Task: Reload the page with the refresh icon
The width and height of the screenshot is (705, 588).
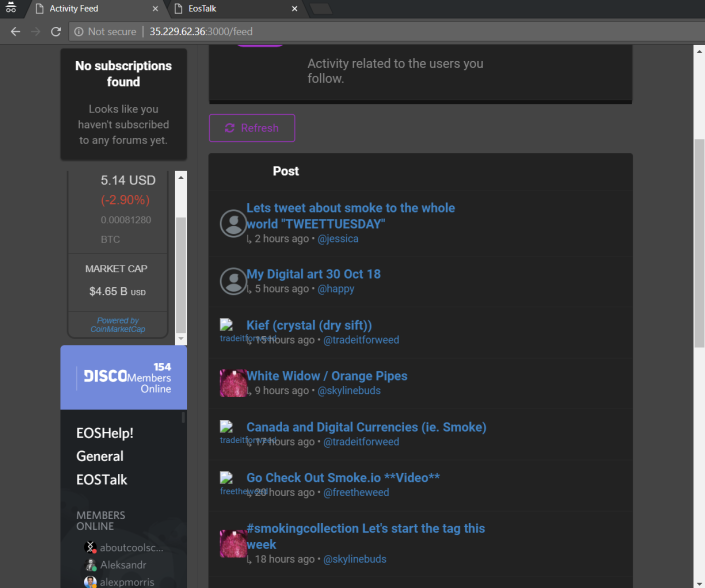Action: coord(56,31)
